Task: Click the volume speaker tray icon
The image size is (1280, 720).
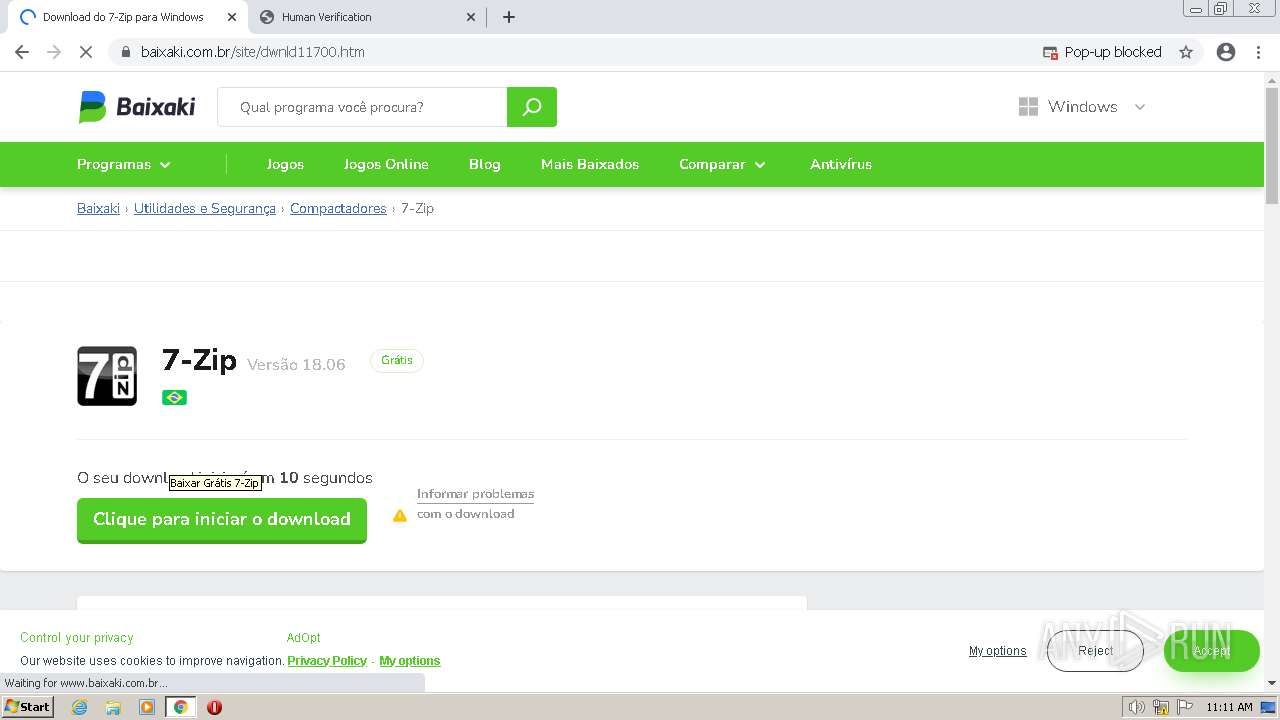Action: coord(1137,707)
